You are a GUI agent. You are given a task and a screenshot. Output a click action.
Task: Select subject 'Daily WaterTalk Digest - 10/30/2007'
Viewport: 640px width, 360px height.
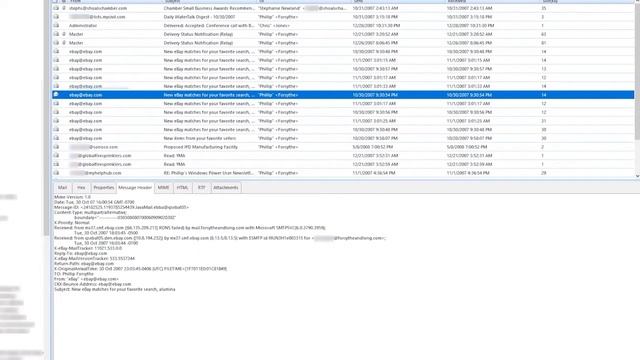[200, 17]
